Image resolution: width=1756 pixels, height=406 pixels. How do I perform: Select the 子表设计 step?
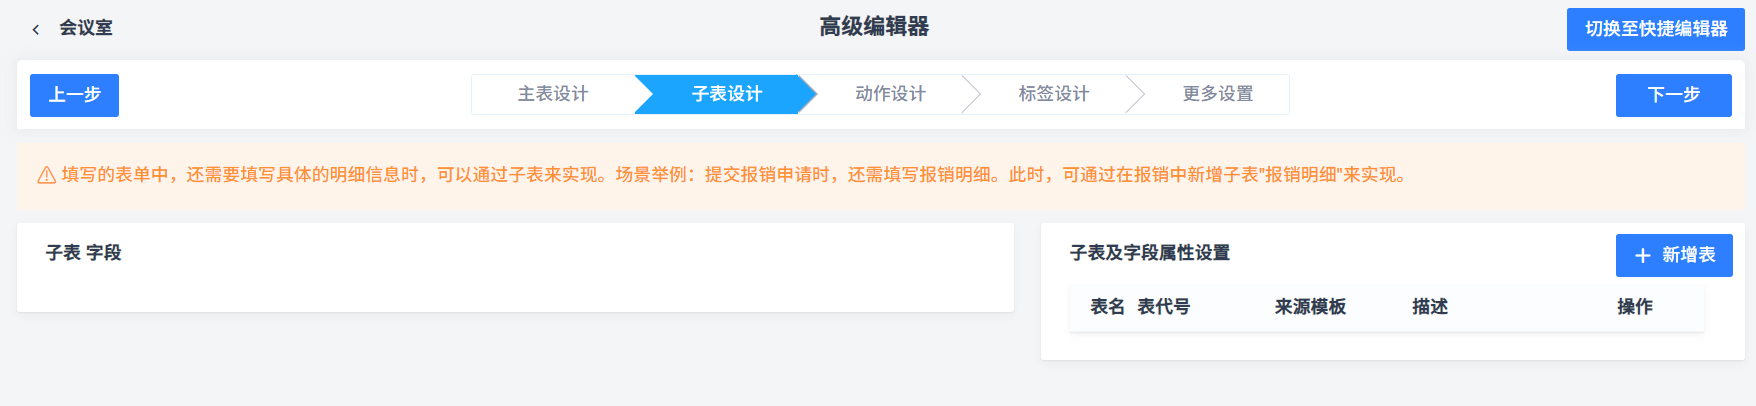[727, 94]
